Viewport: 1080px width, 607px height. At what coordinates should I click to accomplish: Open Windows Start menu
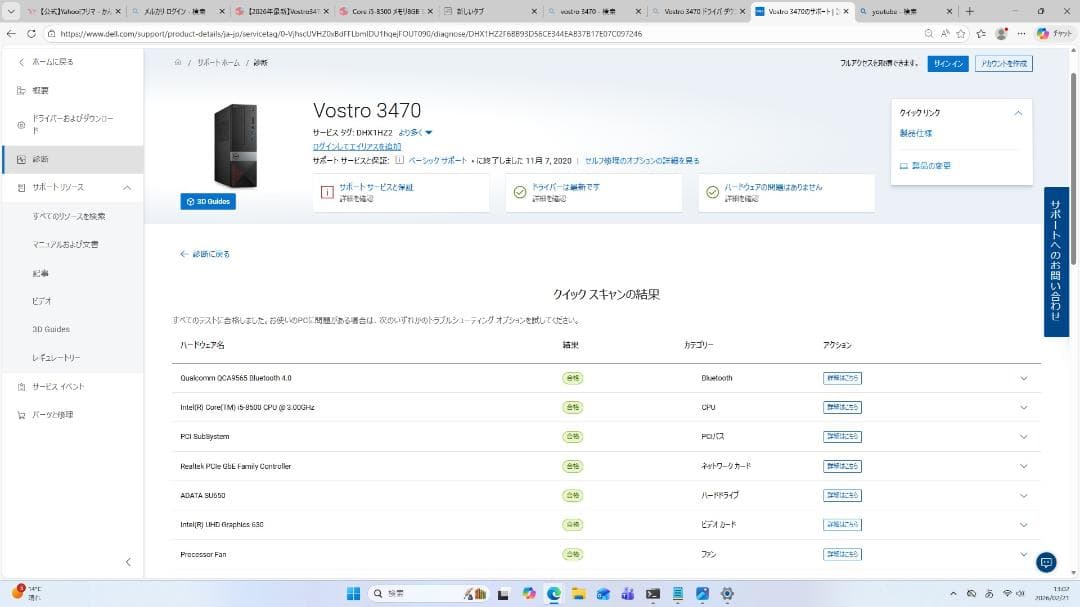pyautogui.click(x=353, y=593)
